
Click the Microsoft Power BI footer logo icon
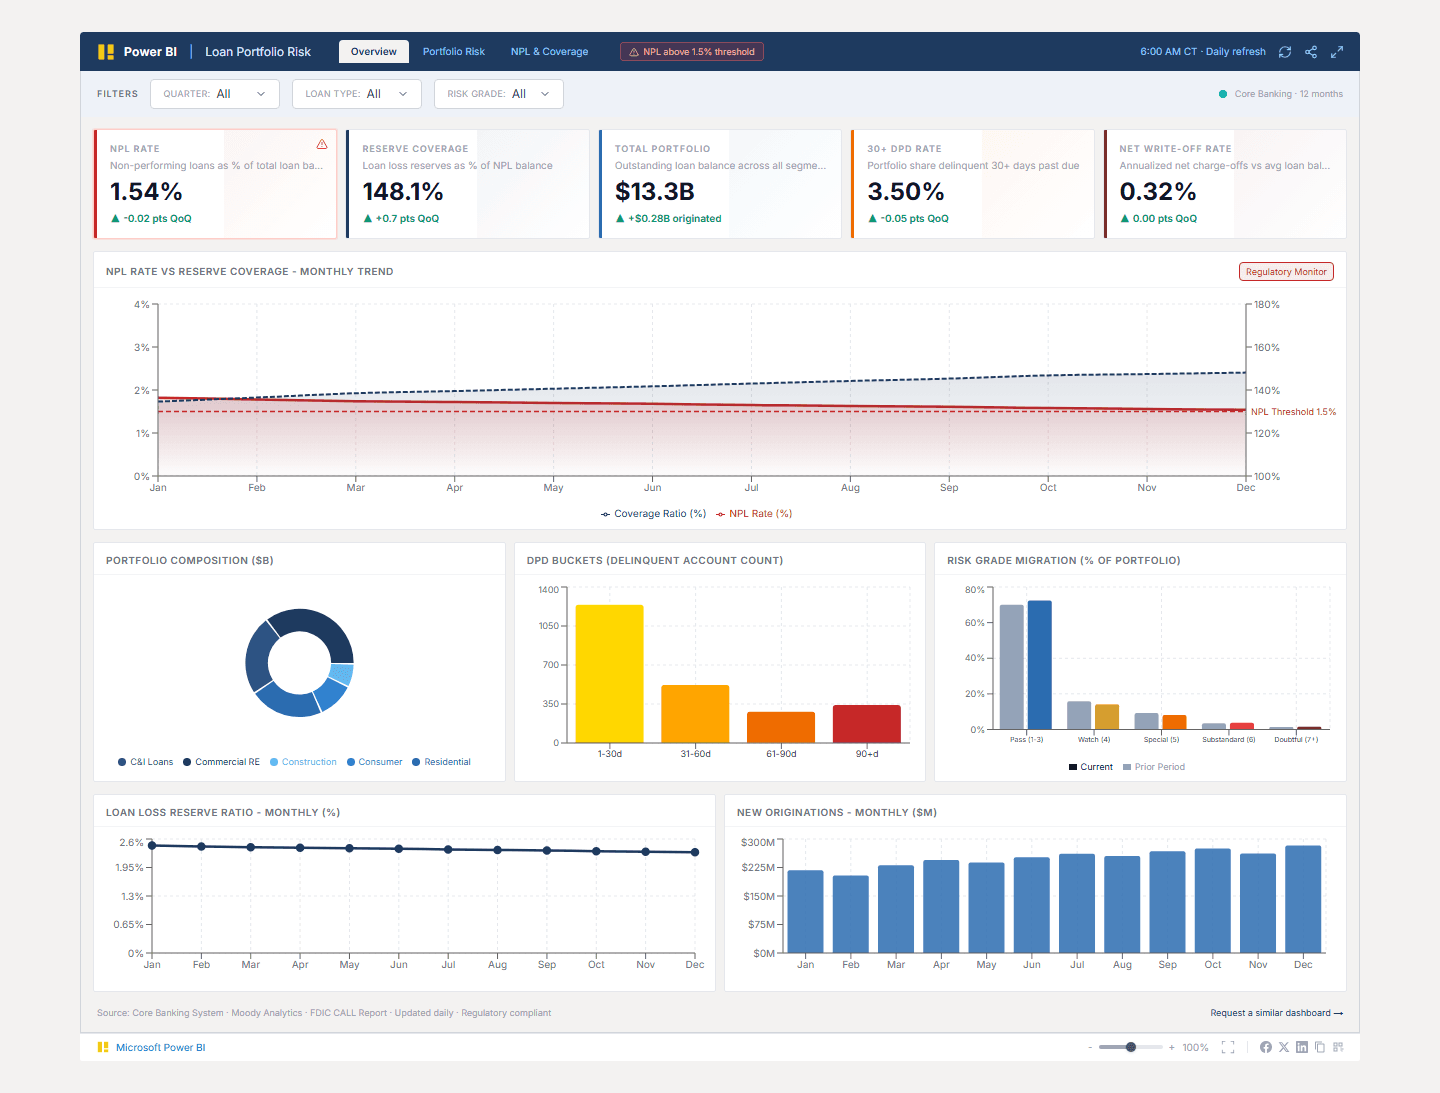click(103, 1047)
